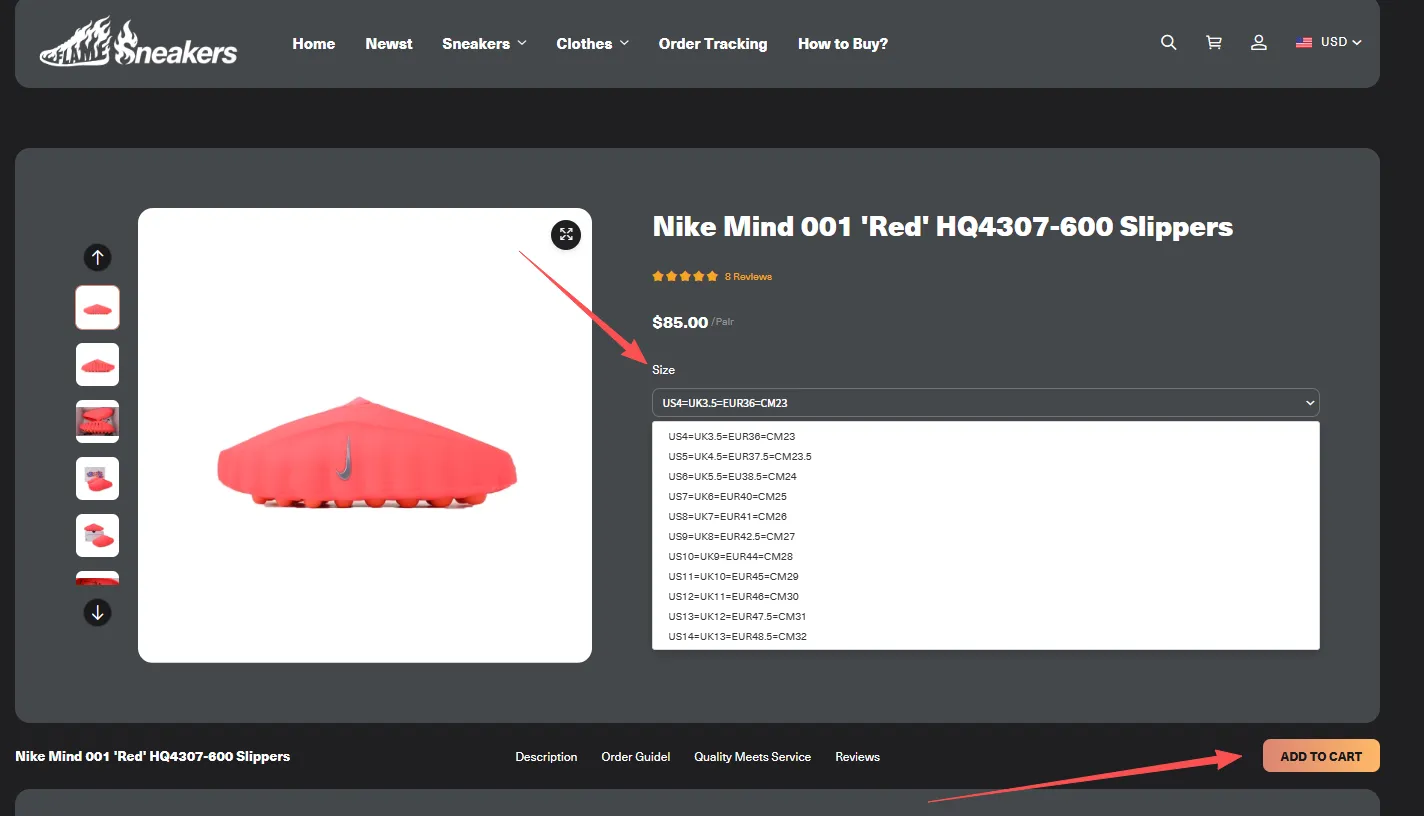The width and height of the screenshot is (1424, 816).
Task: Click the $85.00 price text
Action: 680,322
